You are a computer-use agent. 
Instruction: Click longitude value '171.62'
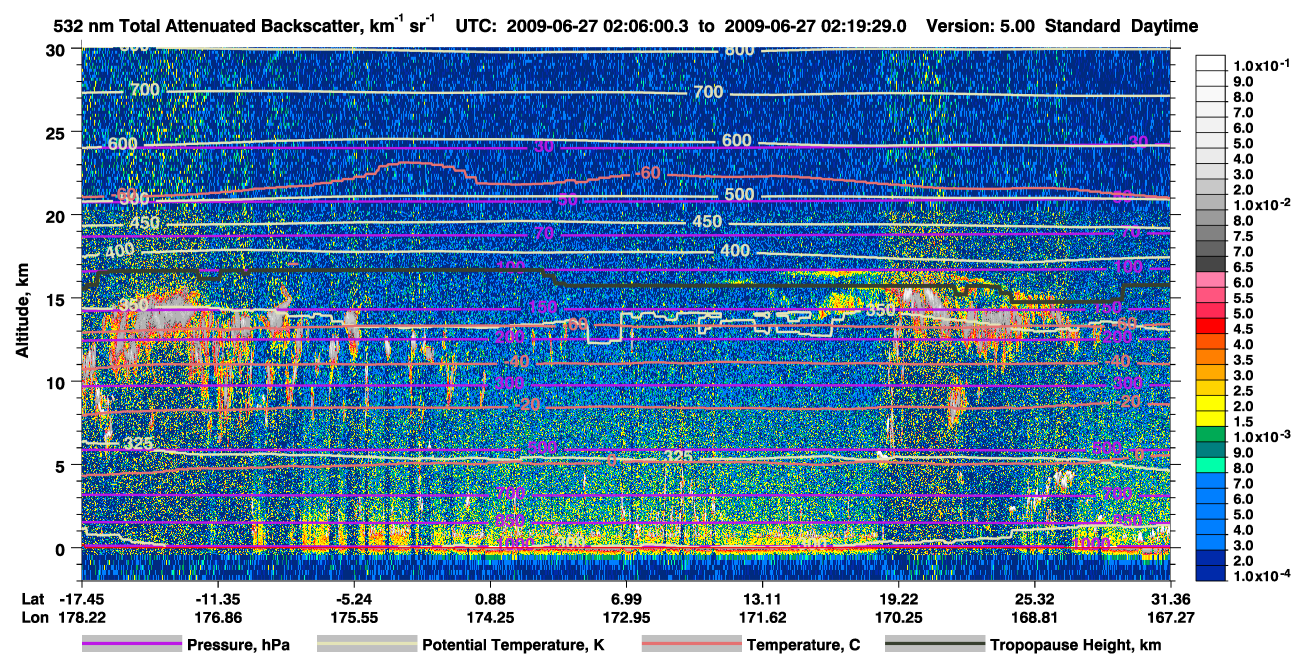pyautogui.click(x=762, y=618)
